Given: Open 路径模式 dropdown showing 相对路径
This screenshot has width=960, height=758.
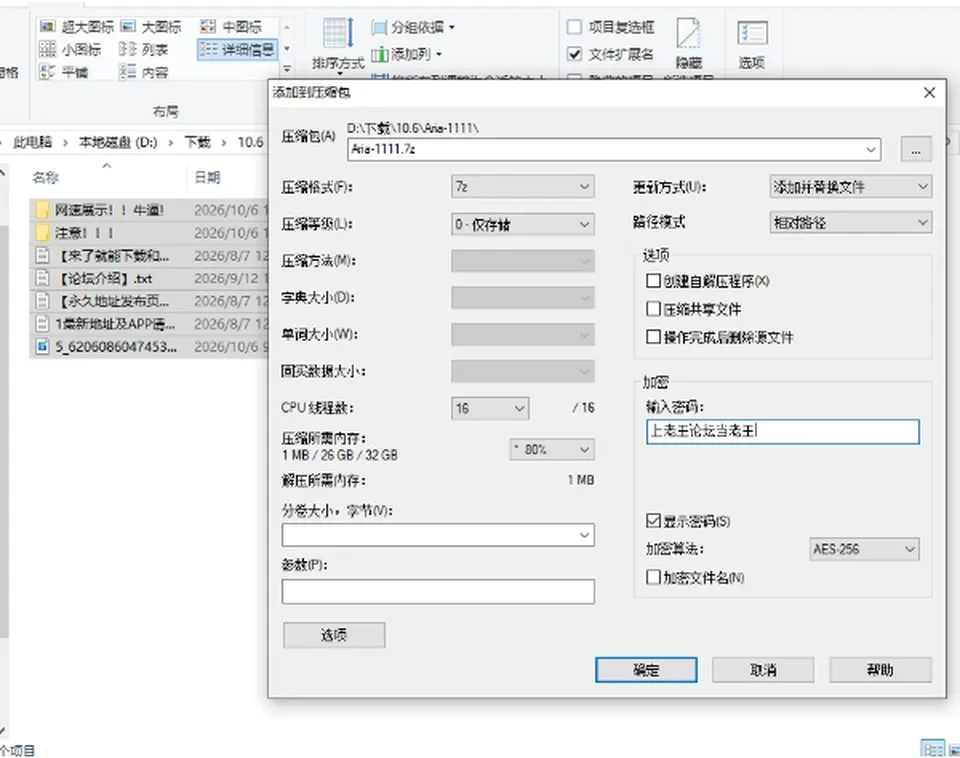Looking at the screenshot, I should click(850, 222).
